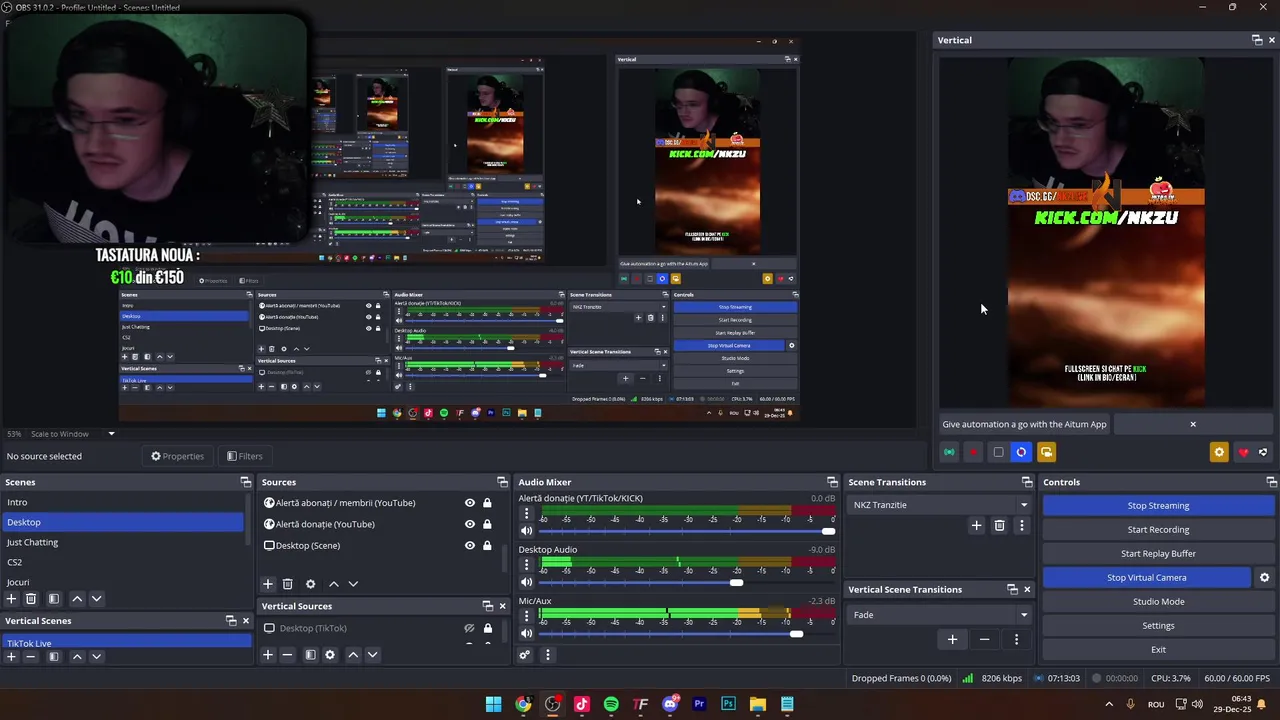Open Audio Mixer three-dot menu at bottom
1280x720 pixels.
tap(547, 655)
